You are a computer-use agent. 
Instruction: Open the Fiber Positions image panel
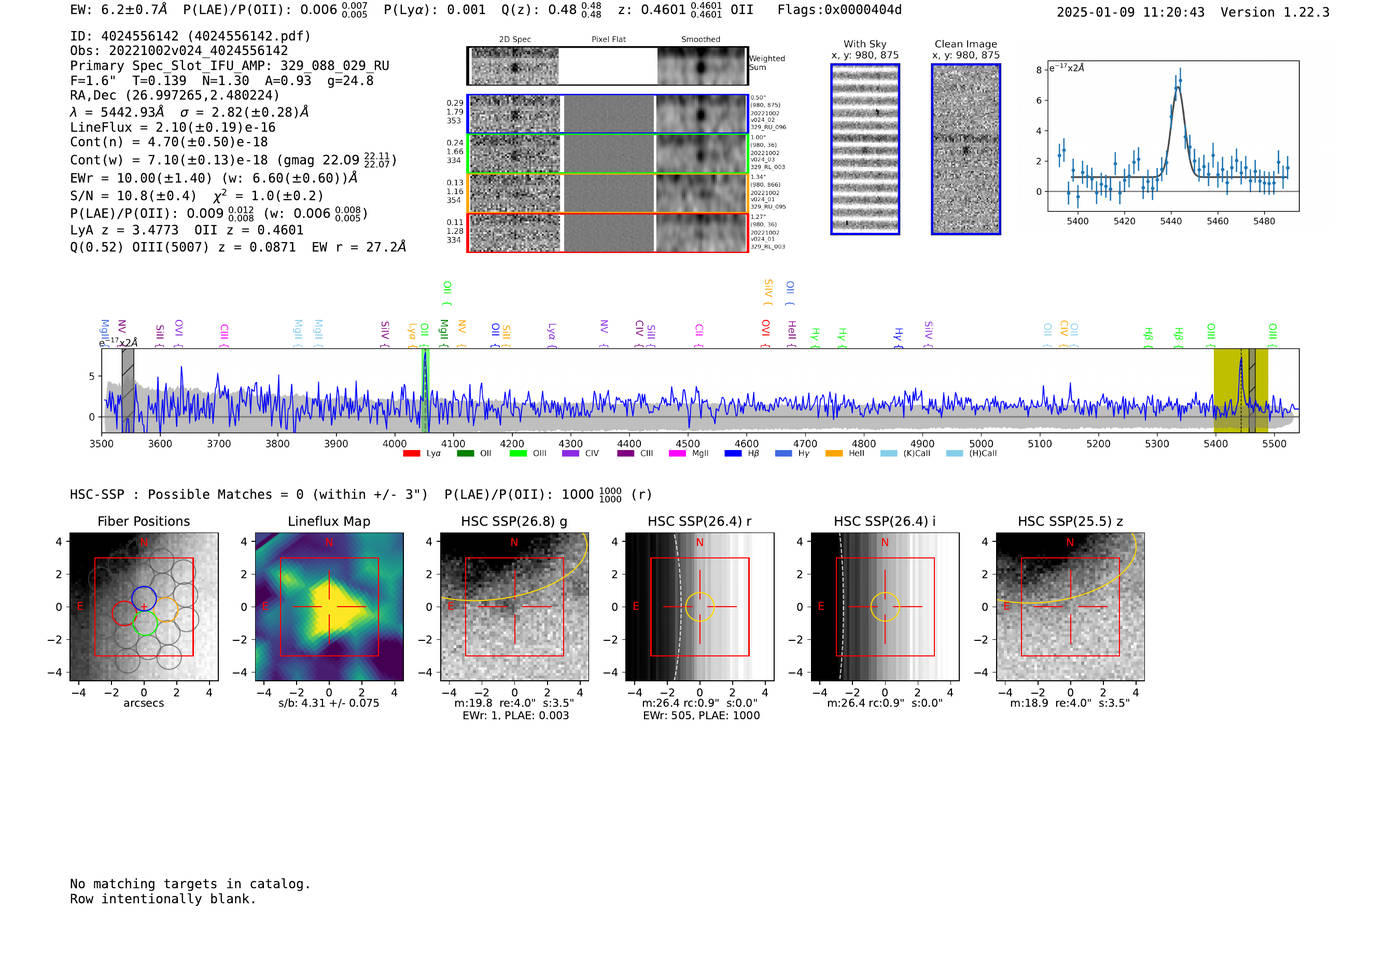pyautogui.click(x=144, y=607)
